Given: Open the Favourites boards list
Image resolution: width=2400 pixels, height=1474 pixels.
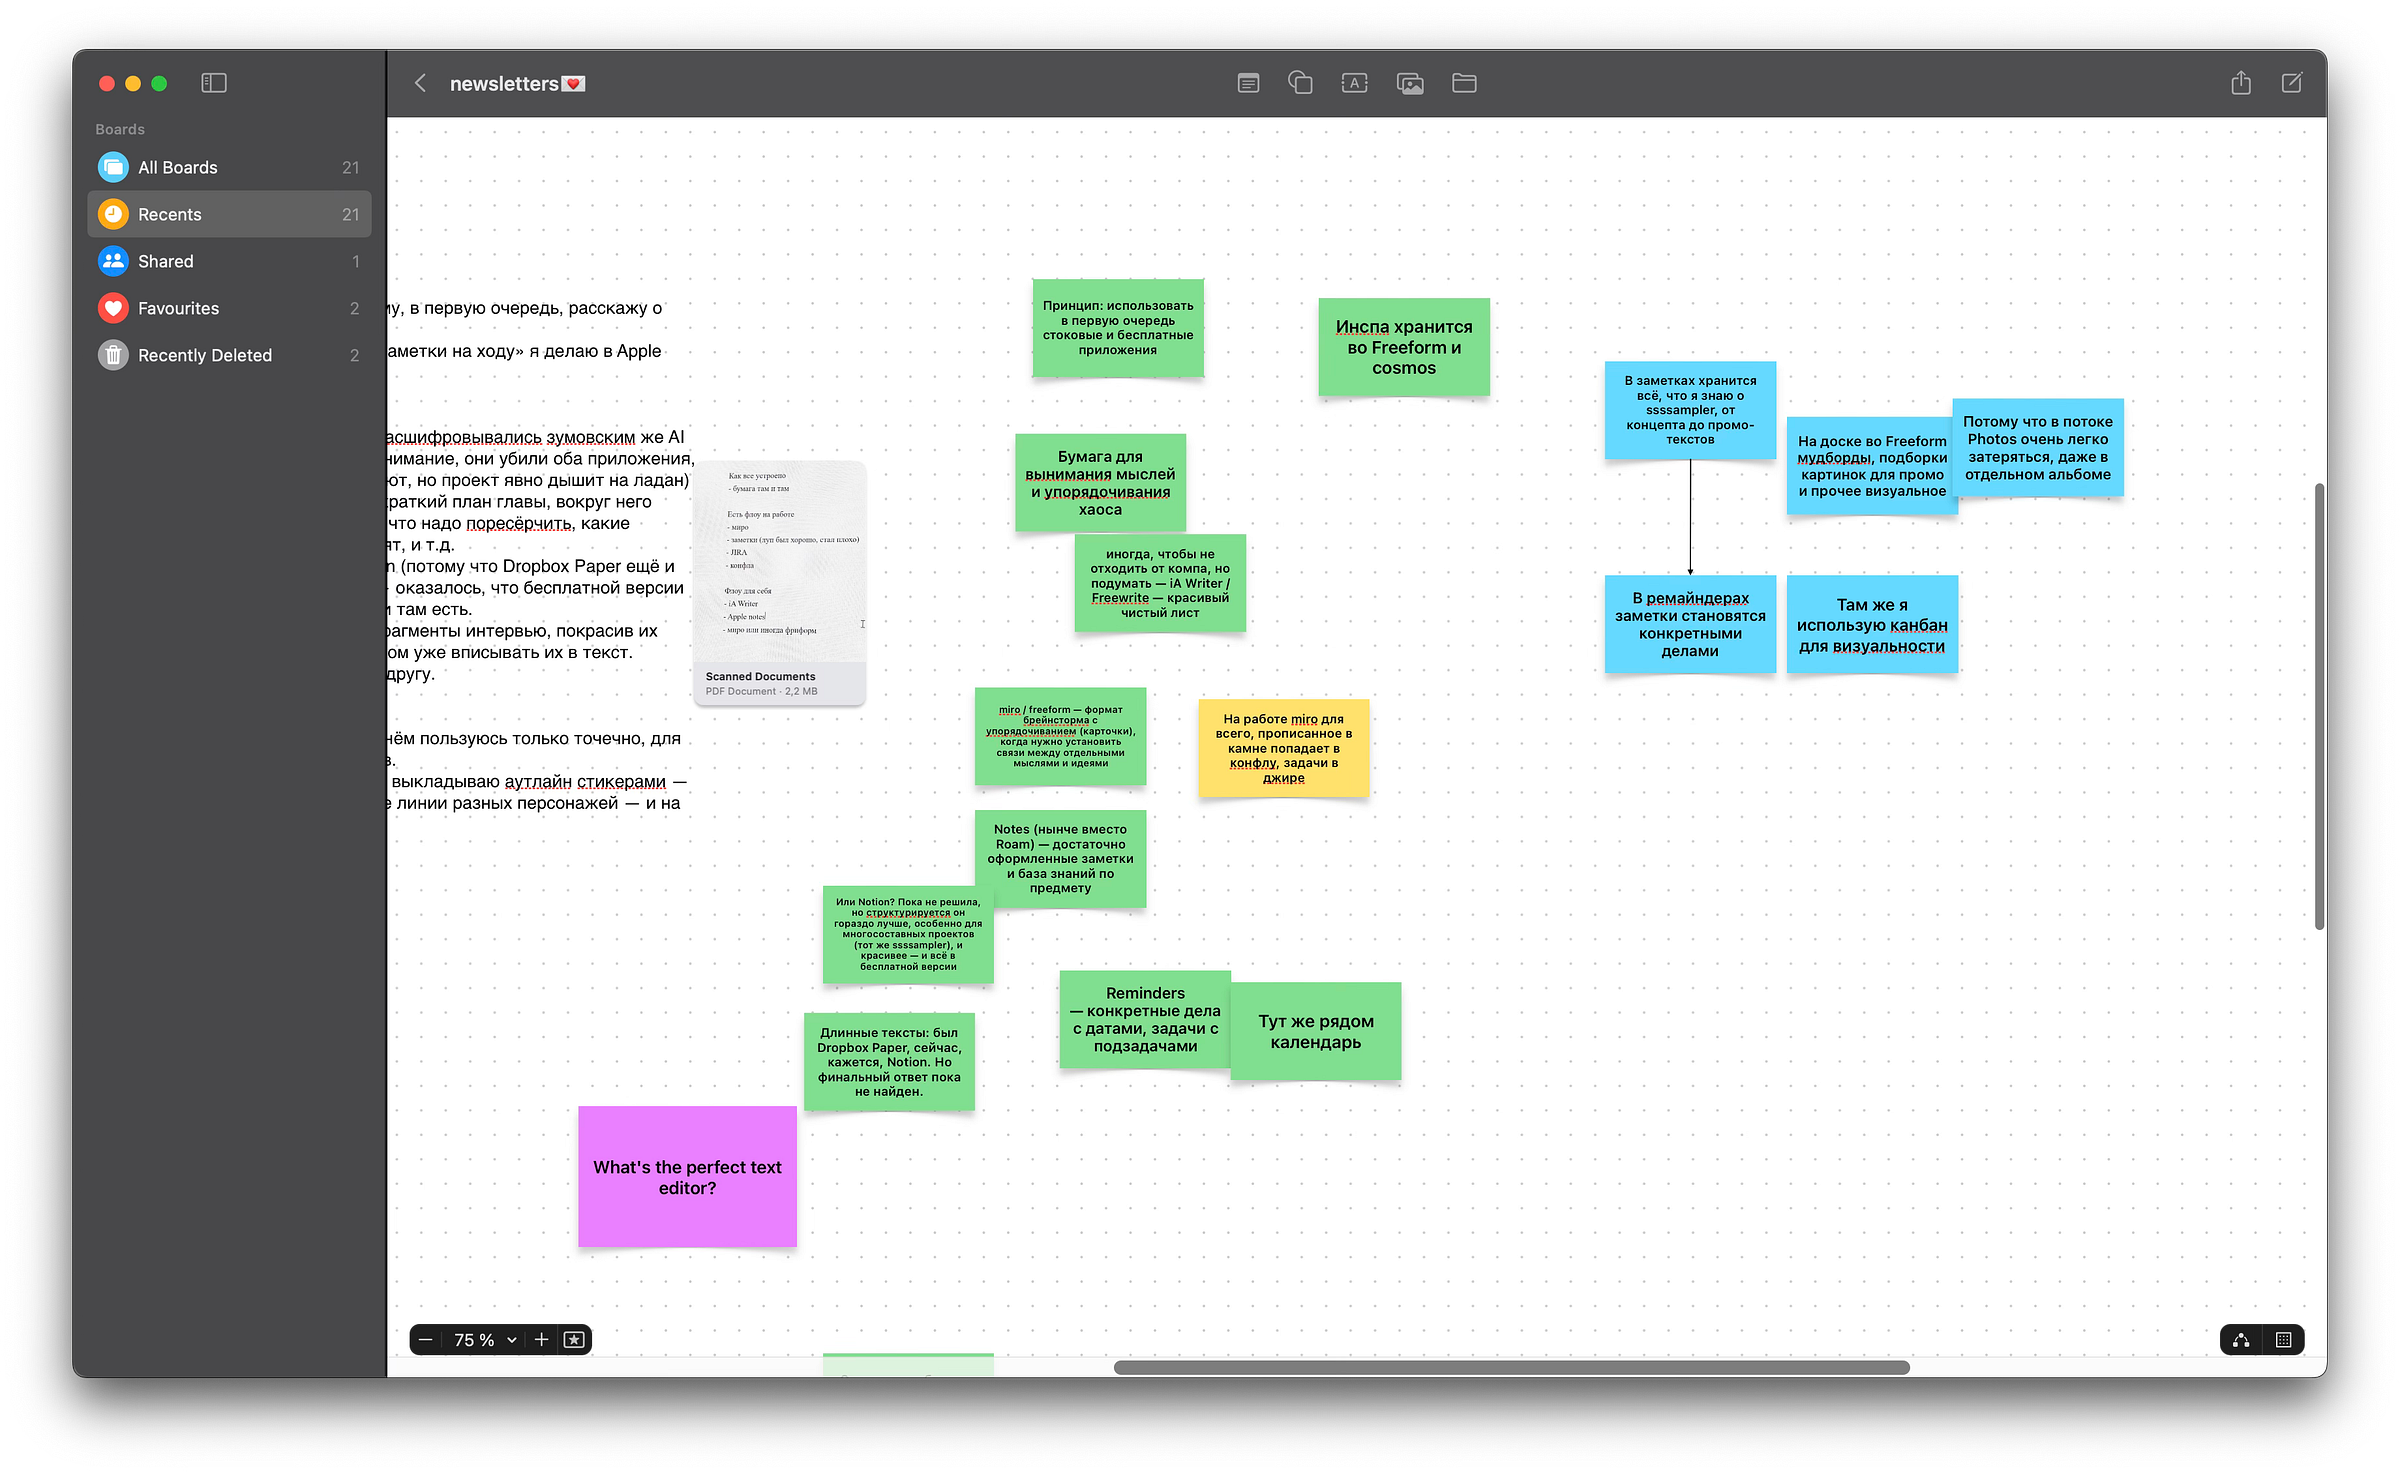Looking at the screenshot, I should tap(178, 308).
